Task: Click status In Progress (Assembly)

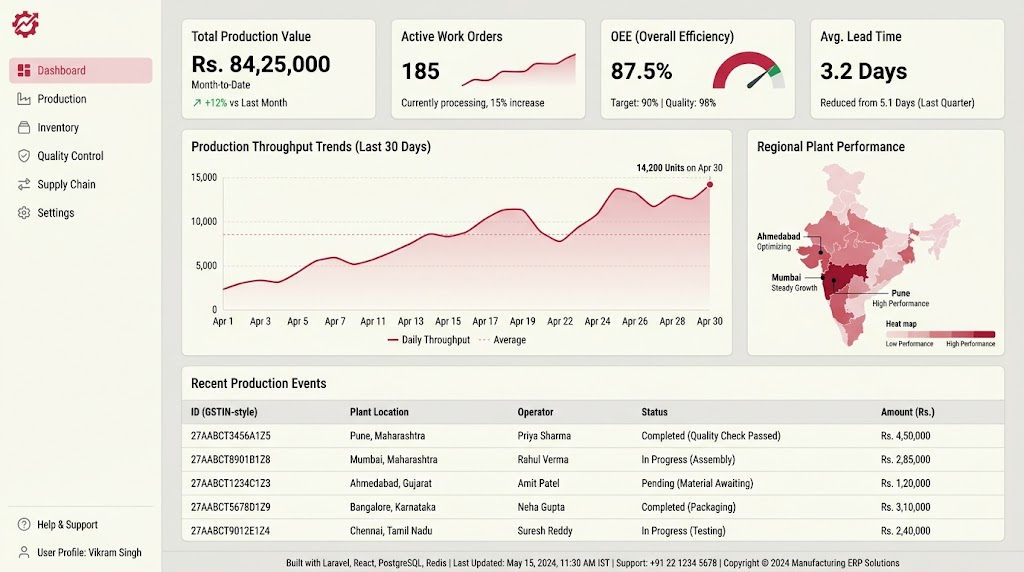Action: coord(688,460)
